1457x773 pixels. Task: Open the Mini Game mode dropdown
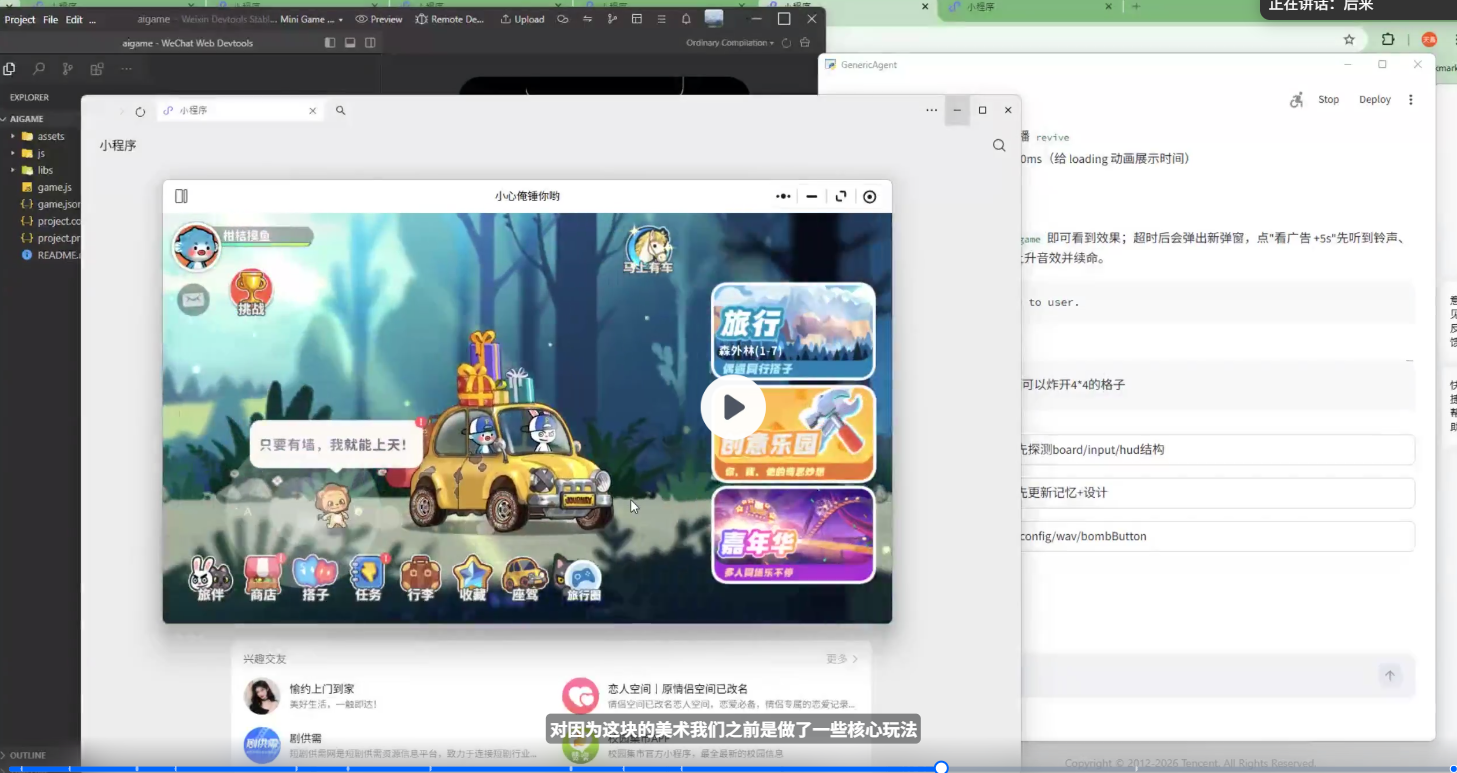point(312,19)
